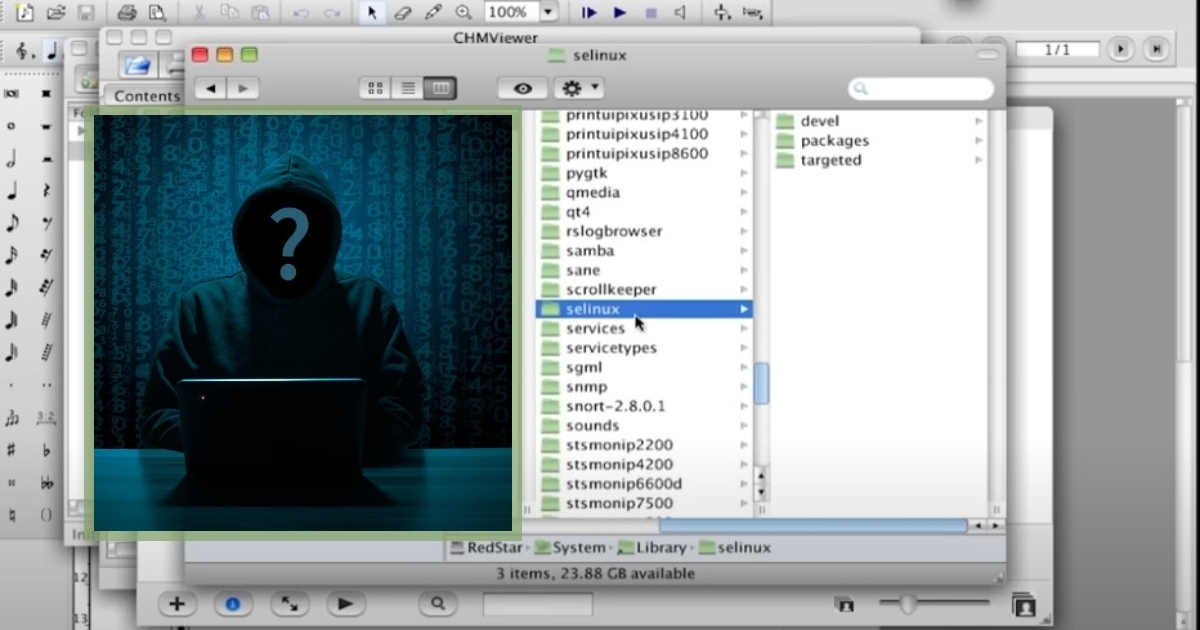Click the arrow pointer tool

click(x=373, y=13)
